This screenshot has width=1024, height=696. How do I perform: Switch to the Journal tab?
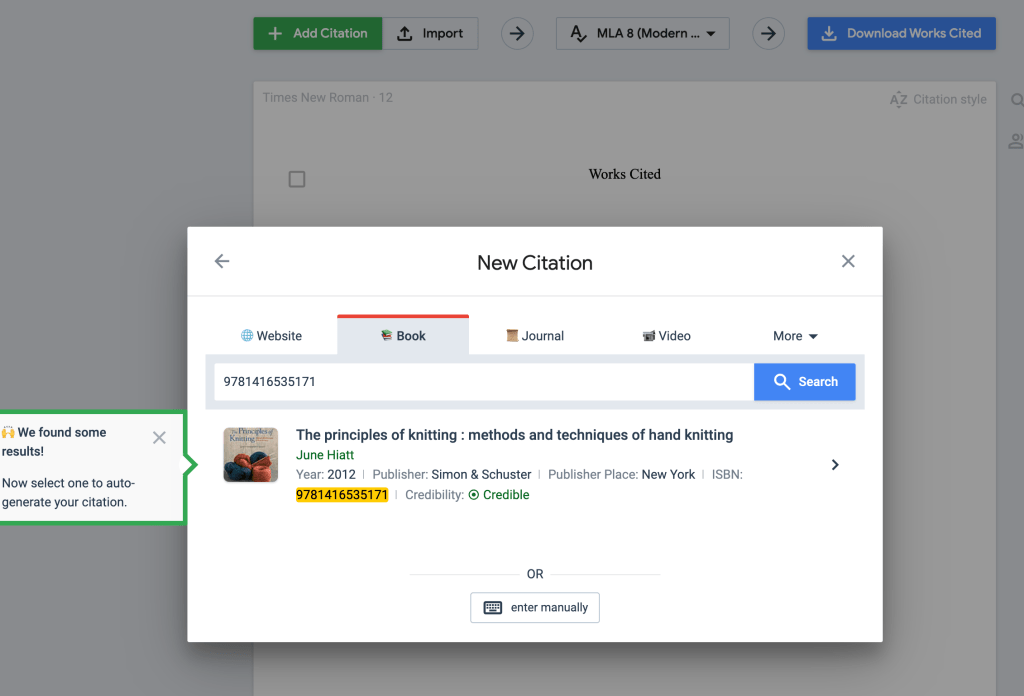click(x=535, y=336)
